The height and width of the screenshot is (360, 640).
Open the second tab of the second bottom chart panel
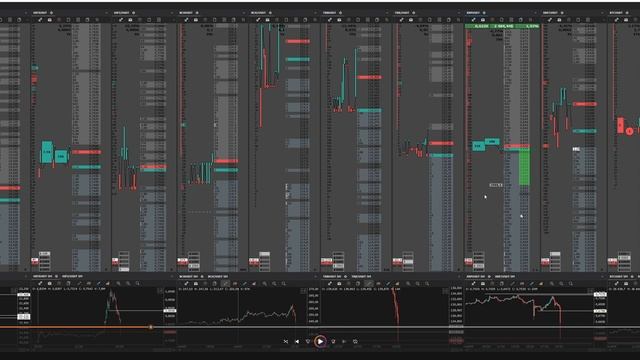[x=218, y=276]
